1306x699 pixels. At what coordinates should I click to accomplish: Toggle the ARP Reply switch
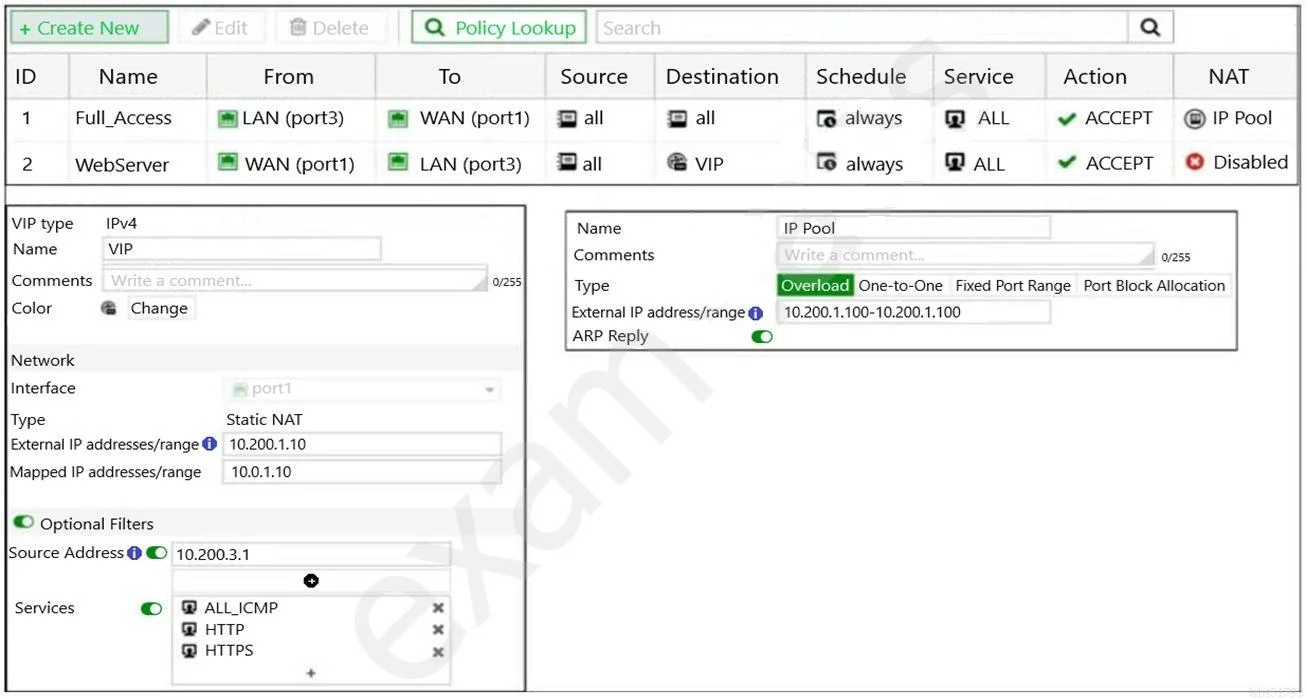(762, 337)
